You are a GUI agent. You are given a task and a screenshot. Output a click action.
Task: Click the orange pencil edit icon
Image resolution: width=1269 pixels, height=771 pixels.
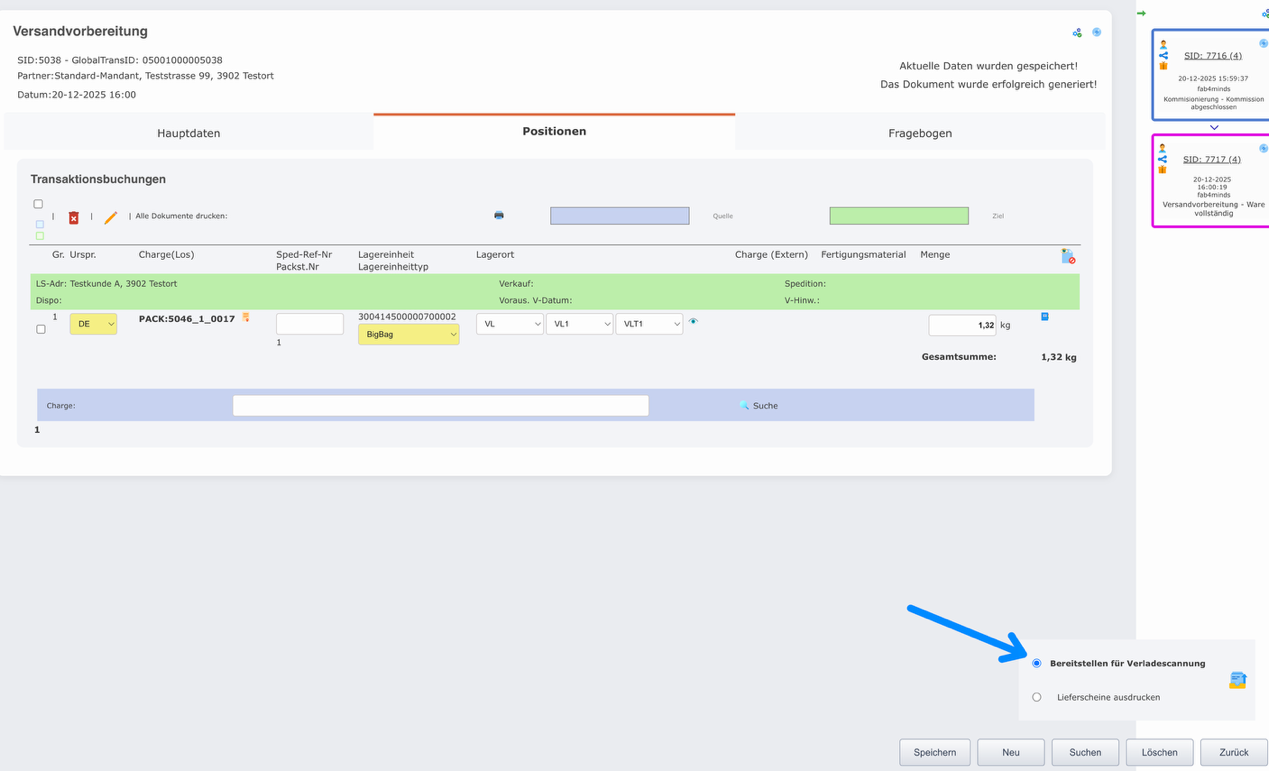pyautogui.click(x=110, y=217)
